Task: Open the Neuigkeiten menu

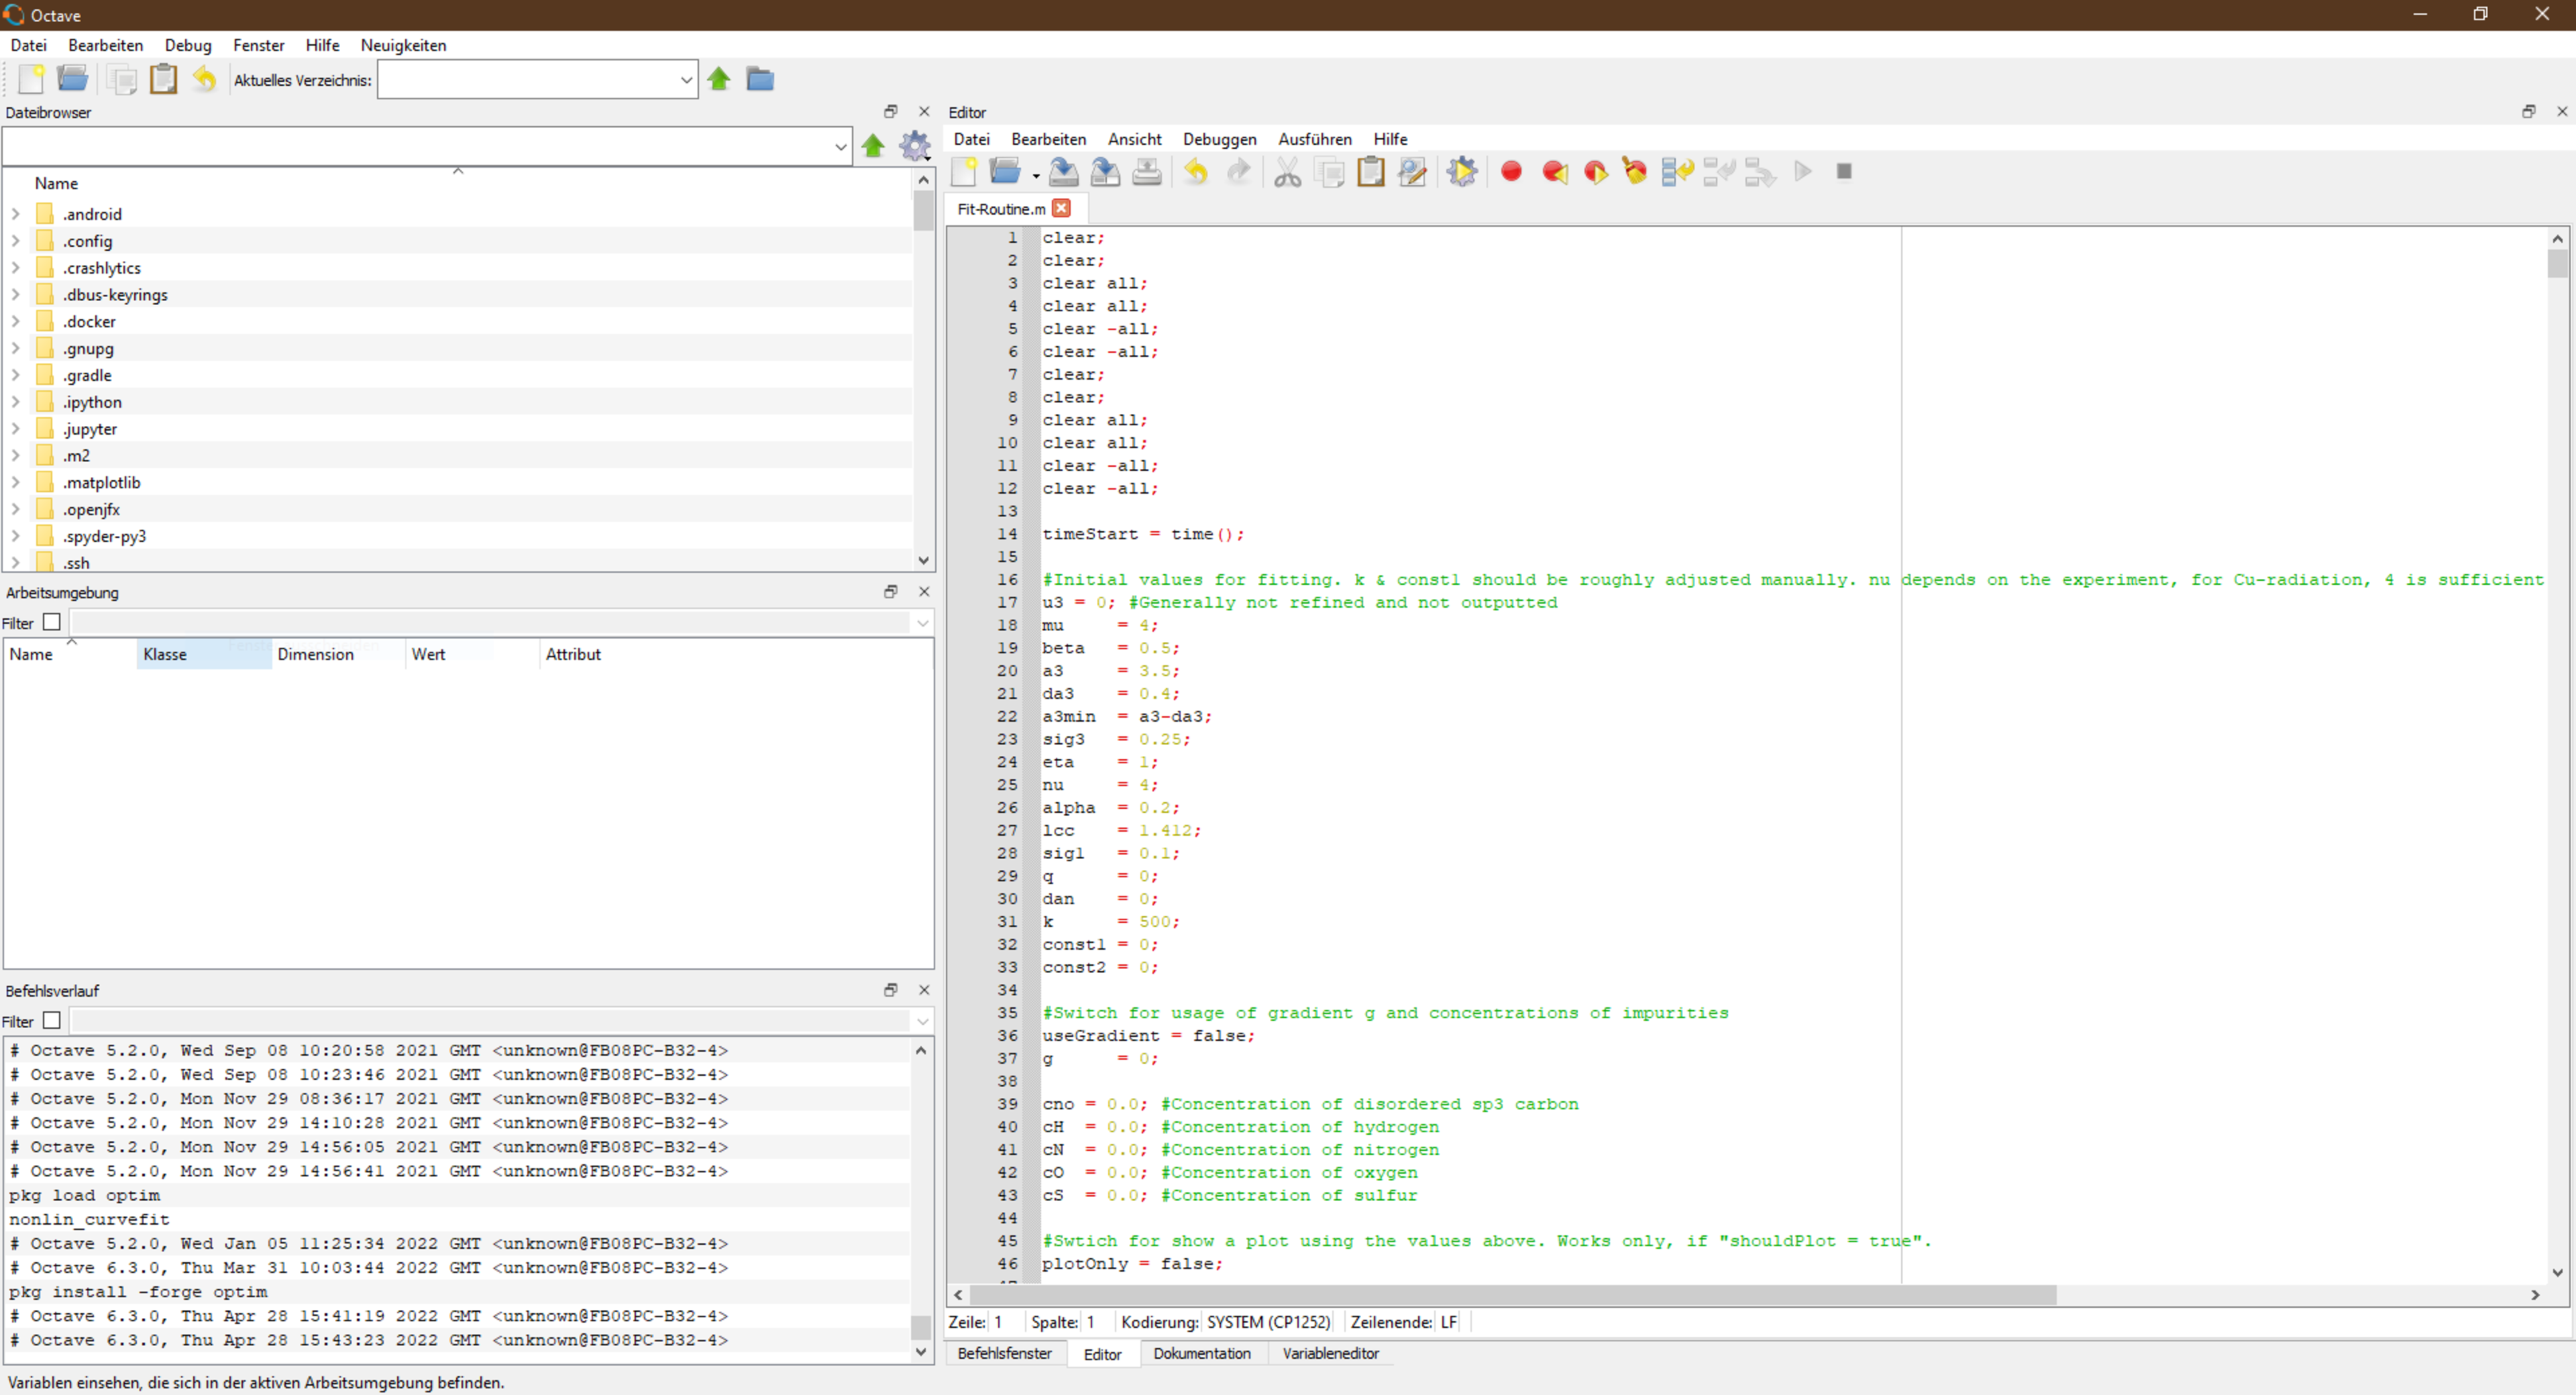Action: tap(403, 45)
